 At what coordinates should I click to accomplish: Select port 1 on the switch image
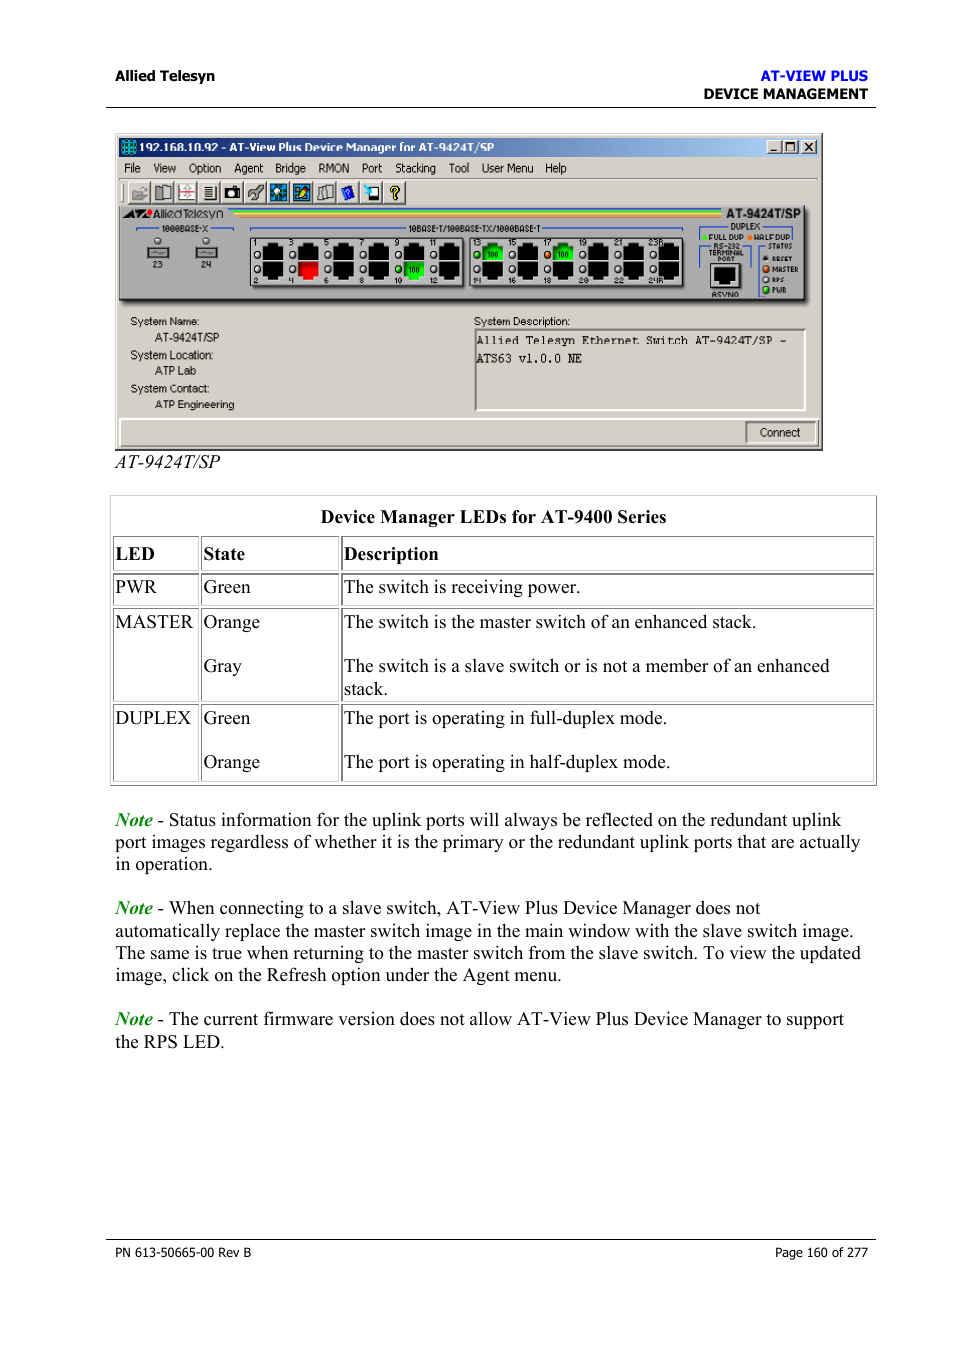pos(272,253)
